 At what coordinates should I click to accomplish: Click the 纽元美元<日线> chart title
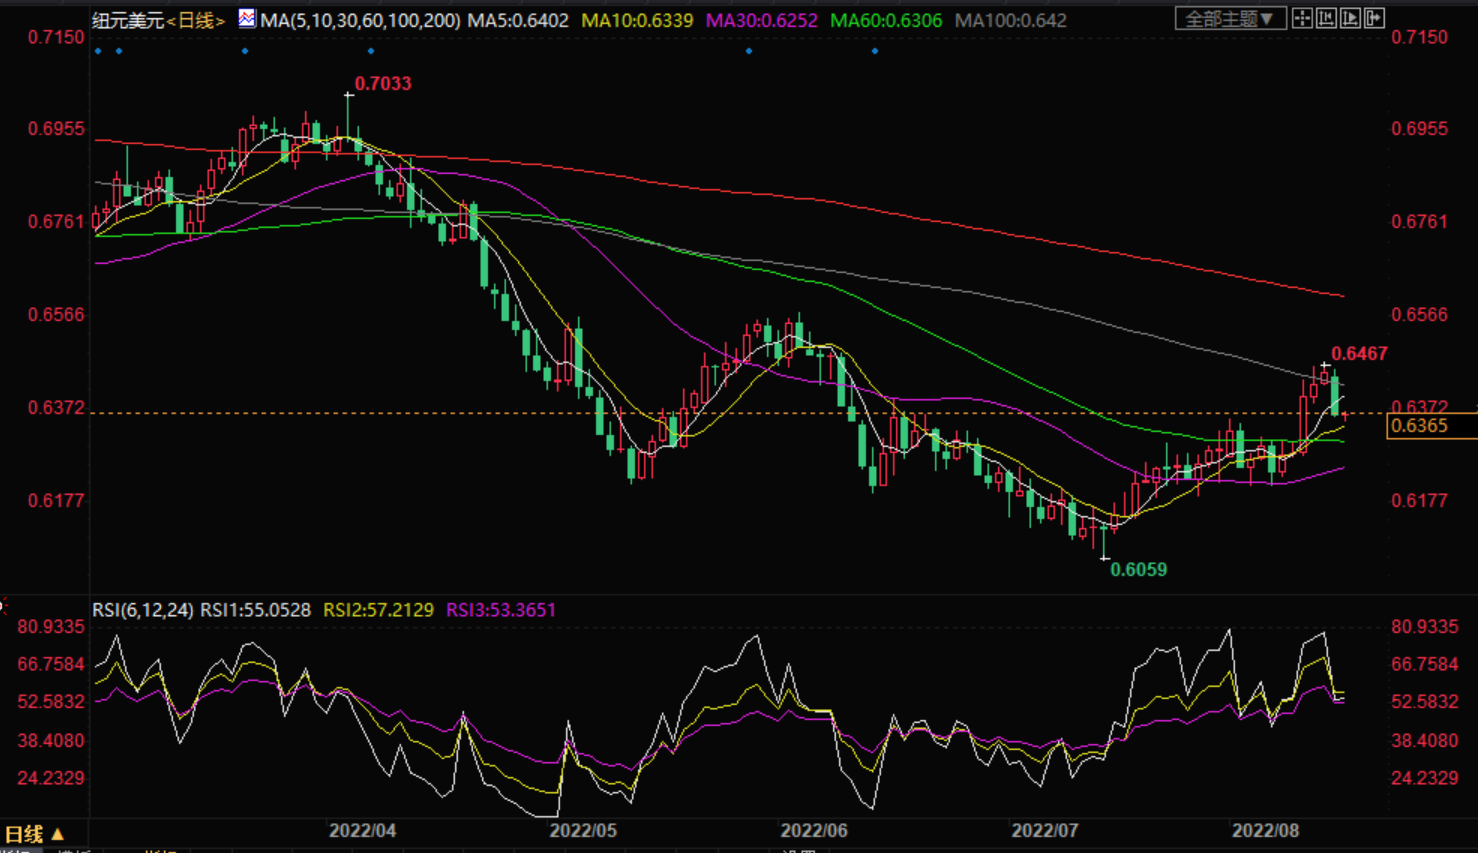(x=159, y=20)
